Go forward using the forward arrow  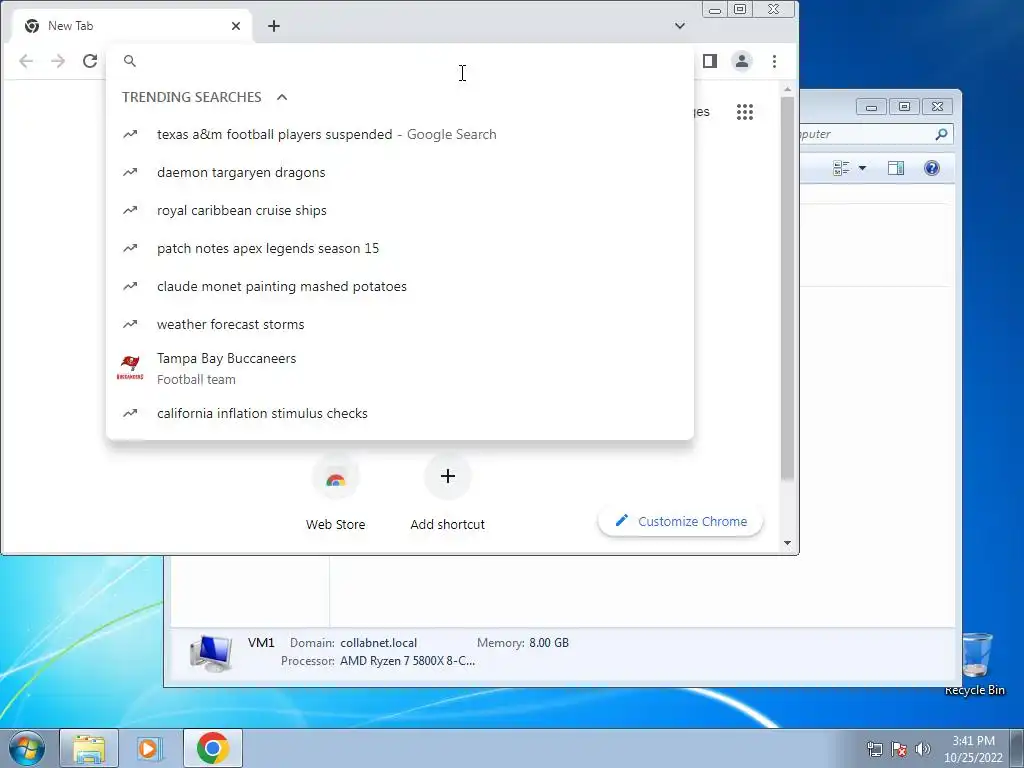tap(58, 61)
